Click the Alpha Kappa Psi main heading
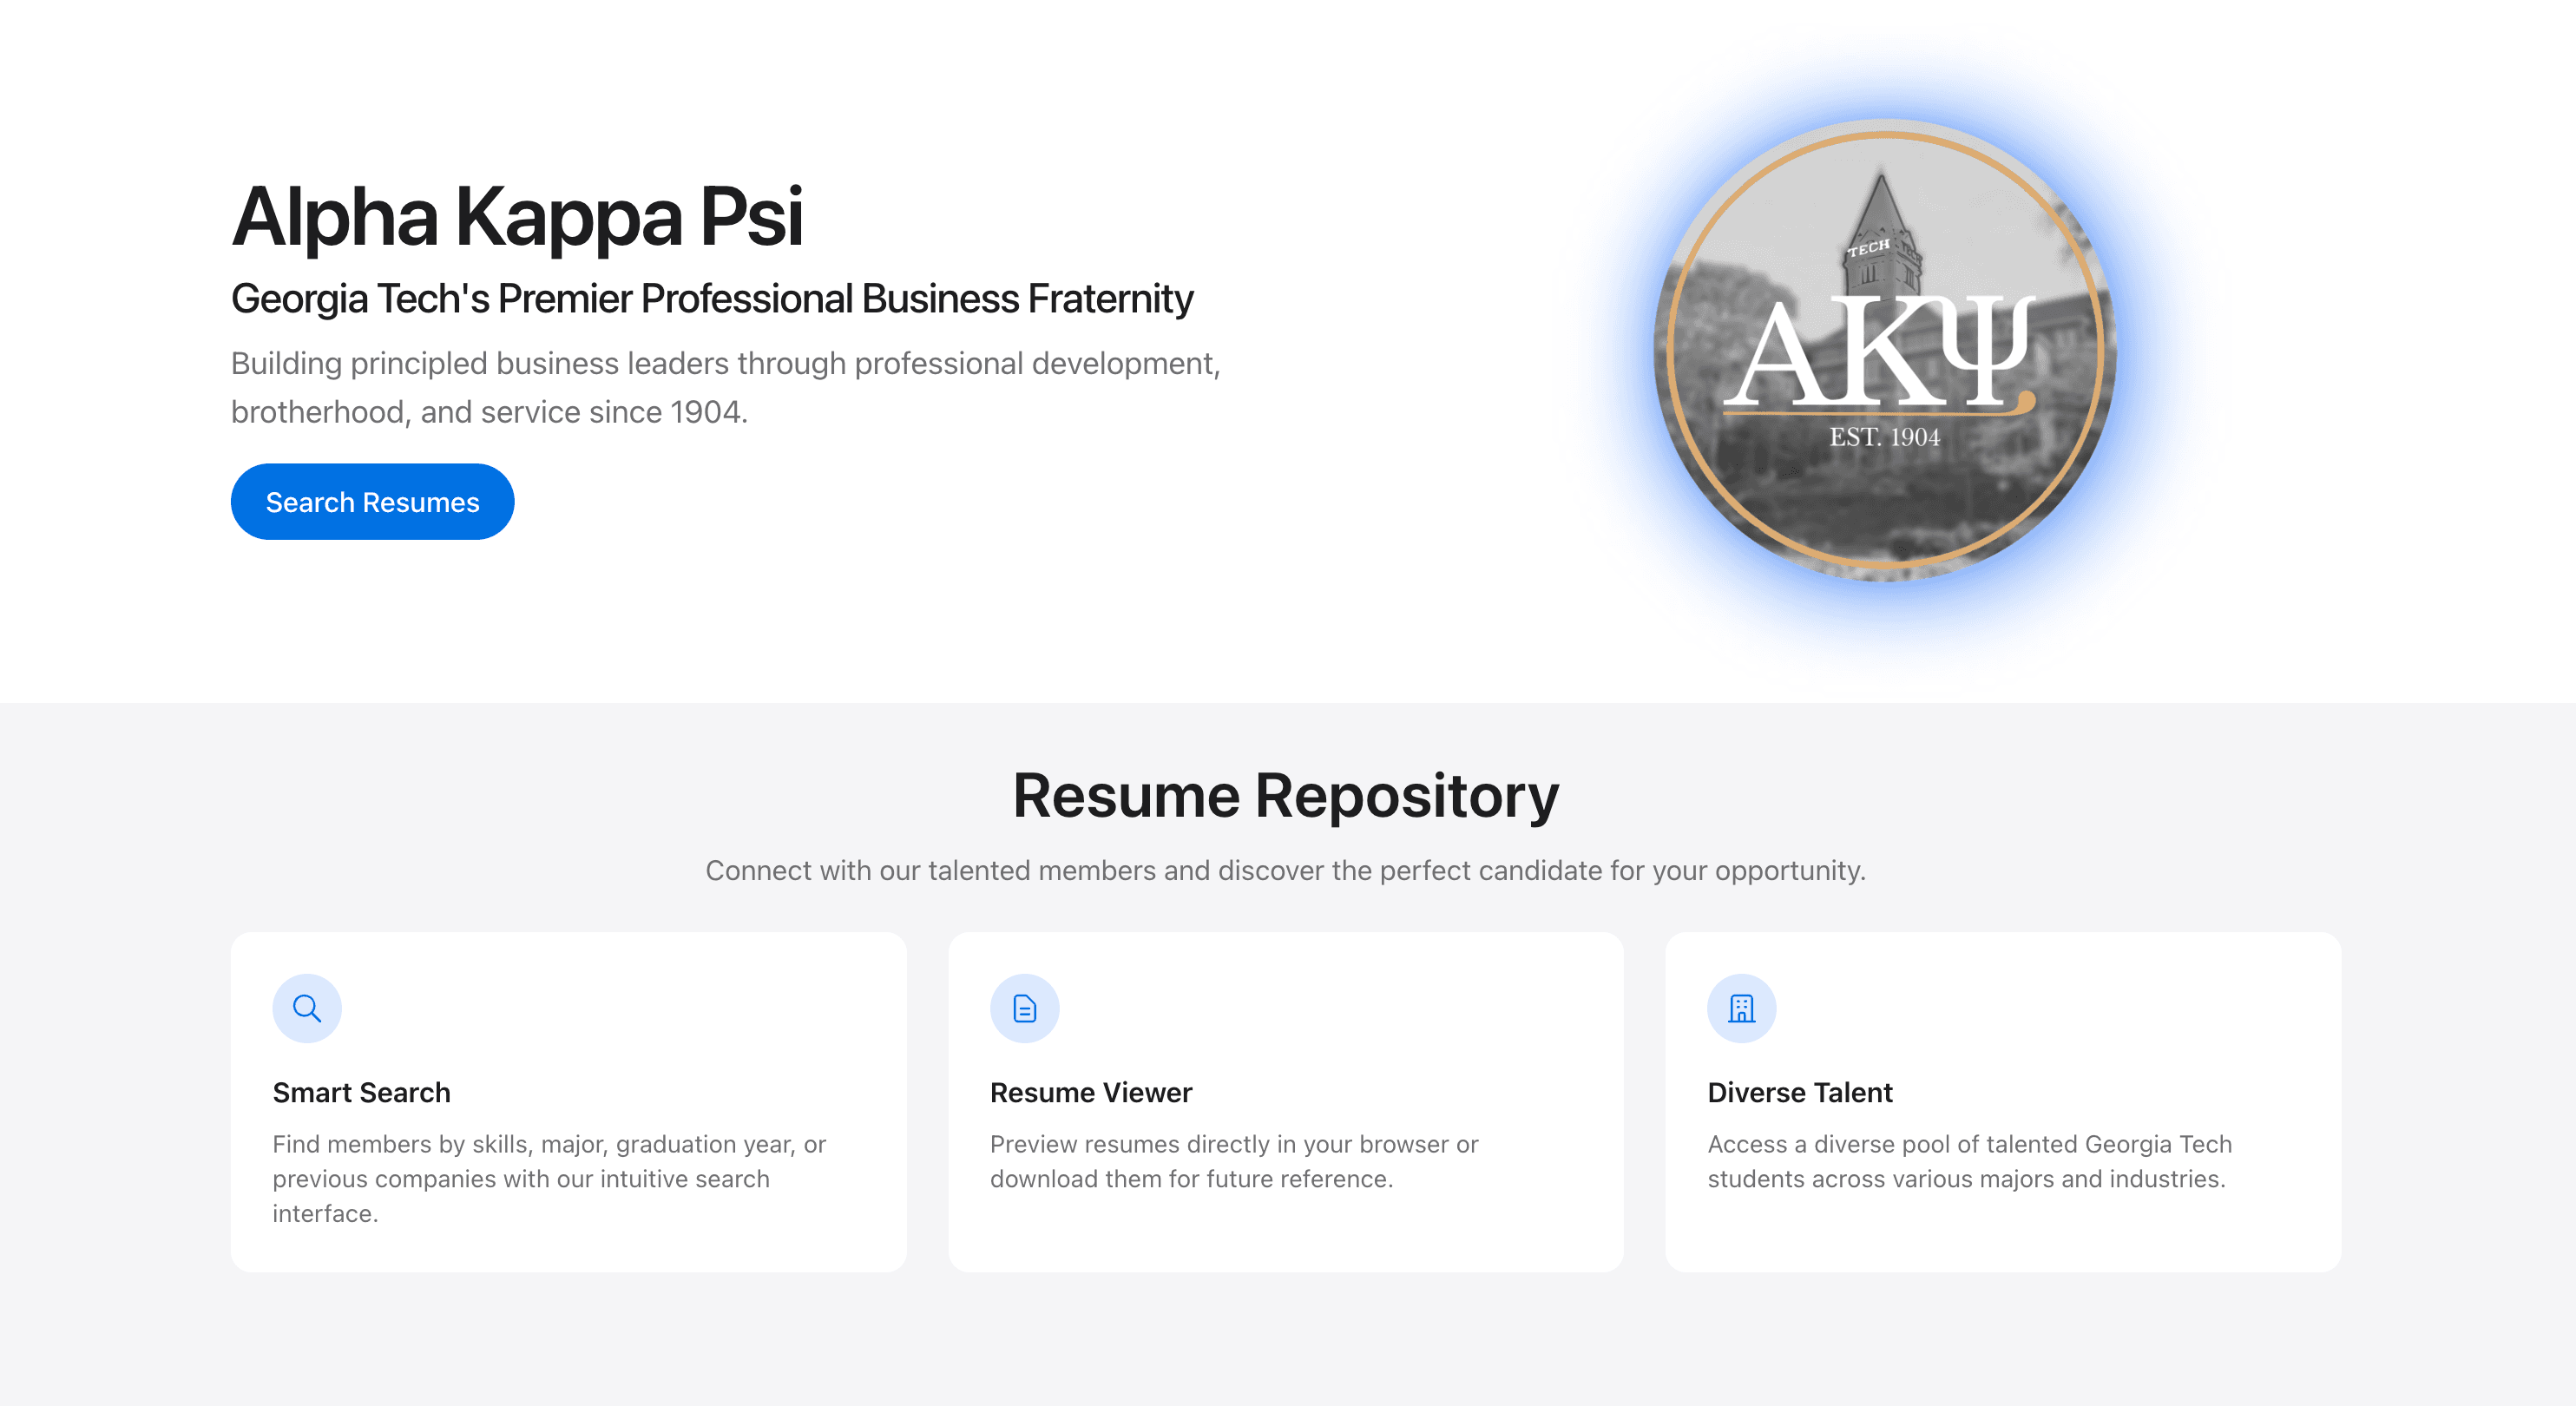Screen dimensions: 2576x1406 pyautogui.click(x=517, y=216)
